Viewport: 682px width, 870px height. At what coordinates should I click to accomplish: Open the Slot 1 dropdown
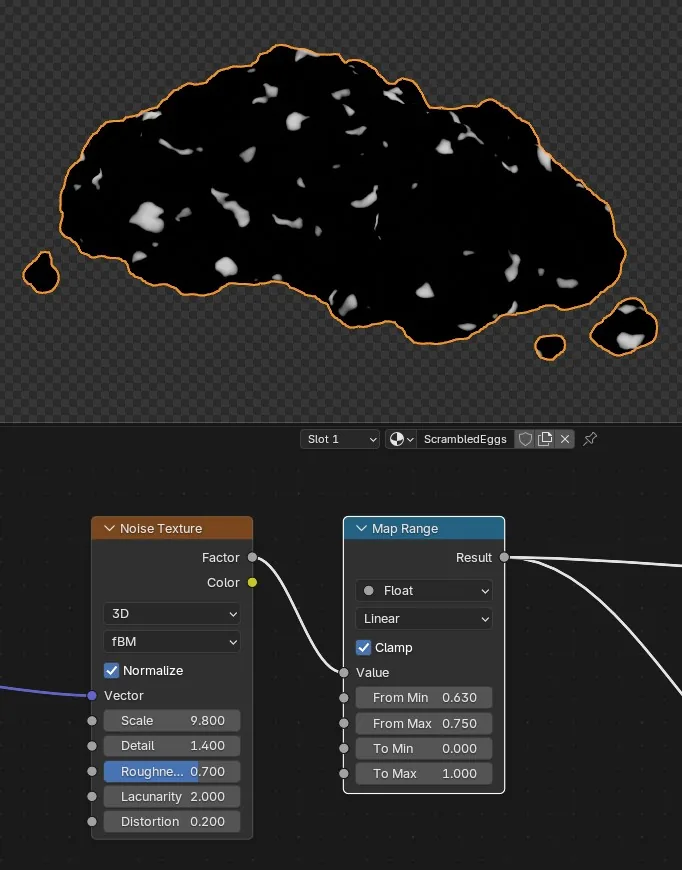340,439
